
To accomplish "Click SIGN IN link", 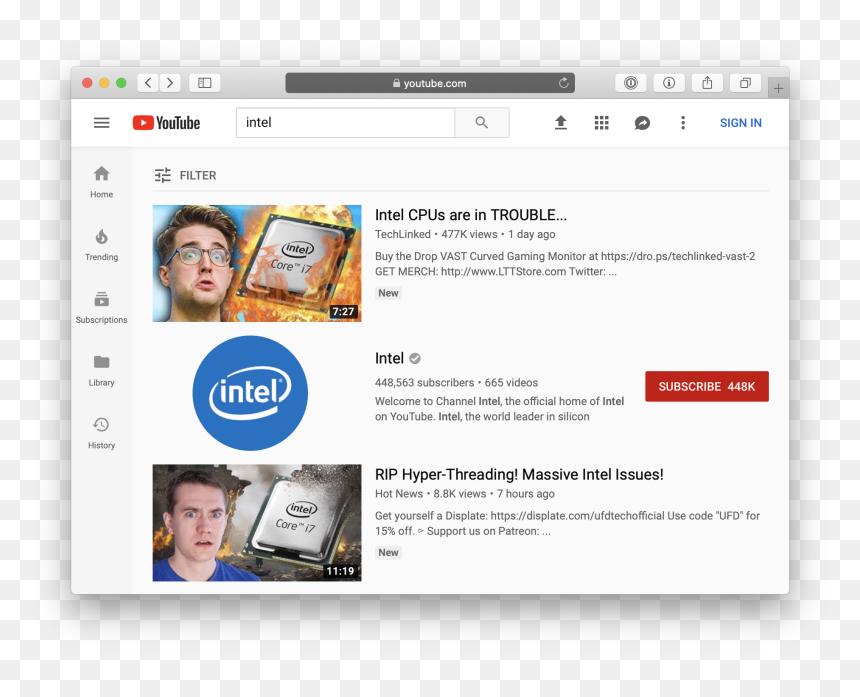I will pos(740,123).
